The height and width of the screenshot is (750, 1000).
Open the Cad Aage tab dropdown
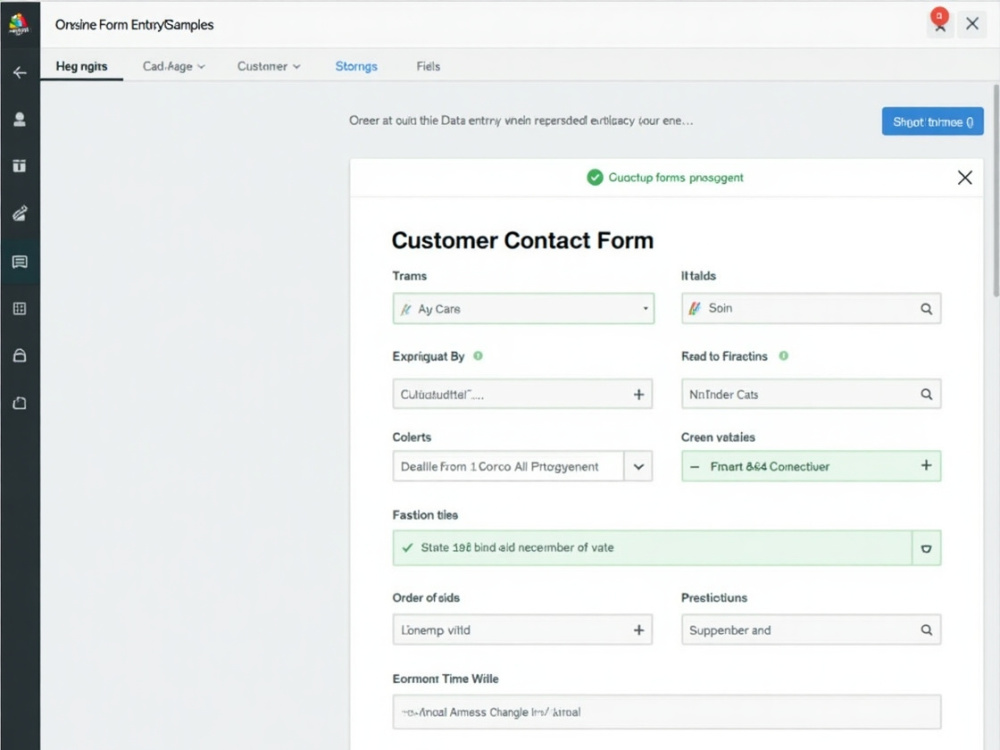173,66
